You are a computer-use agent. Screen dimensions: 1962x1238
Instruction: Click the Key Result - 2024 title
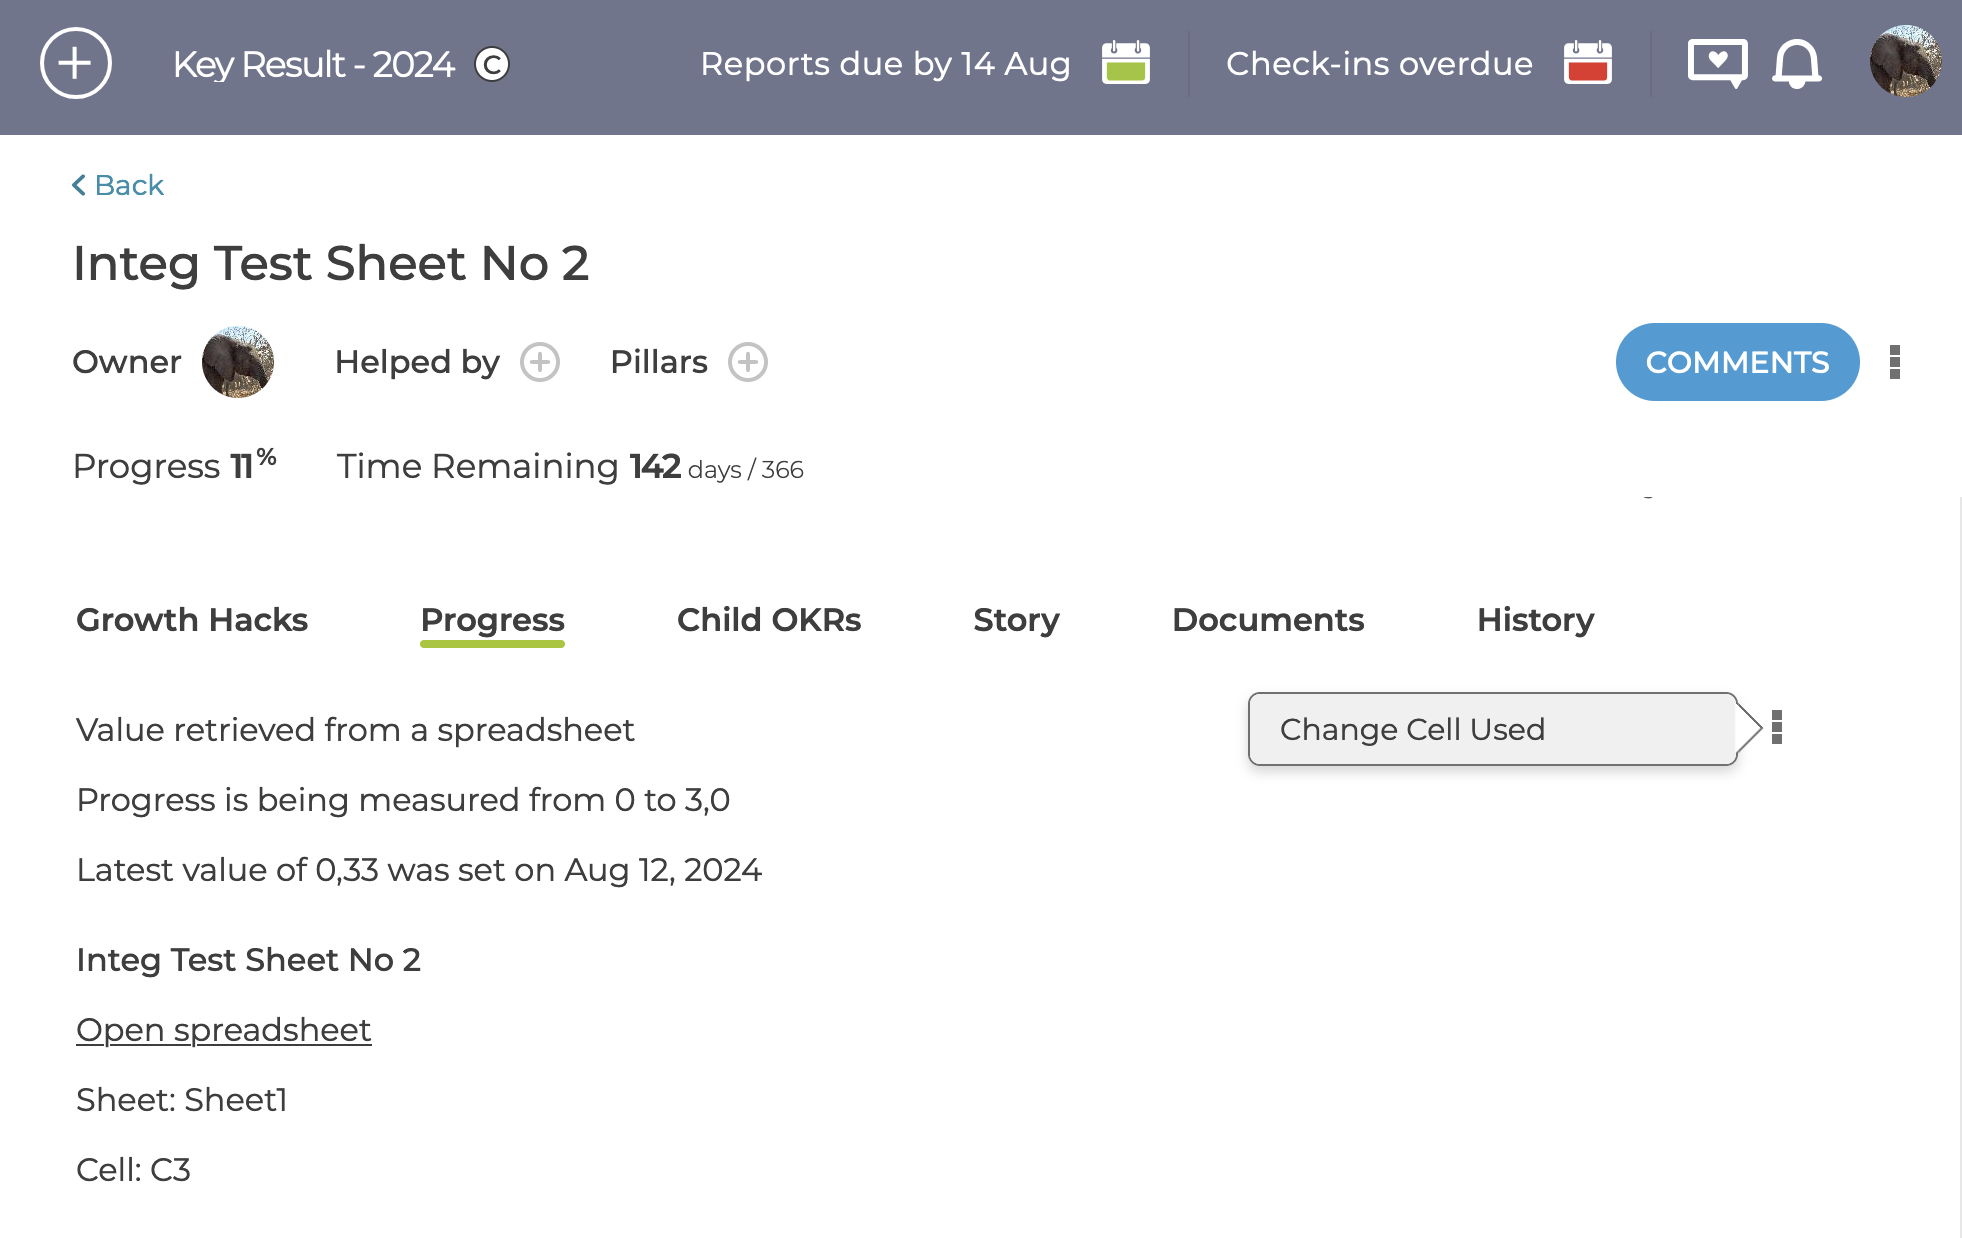313,65
